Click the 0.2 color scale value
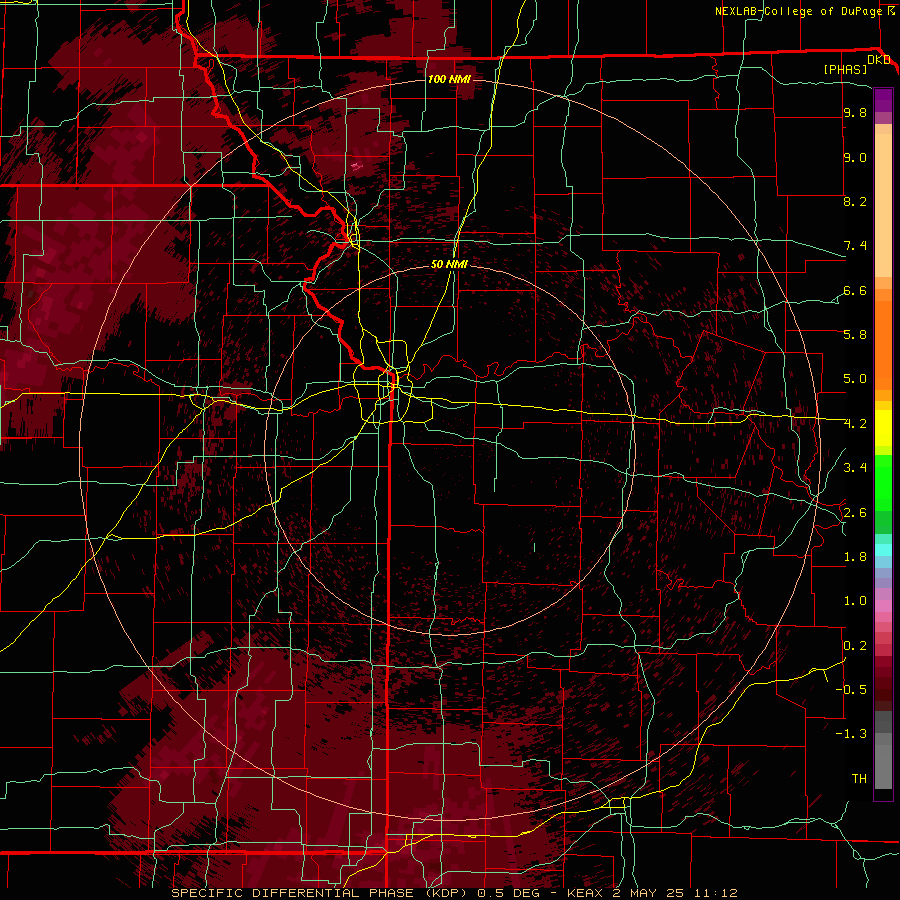The height and width of the screenshot is (900, 900). pos(855,645)
